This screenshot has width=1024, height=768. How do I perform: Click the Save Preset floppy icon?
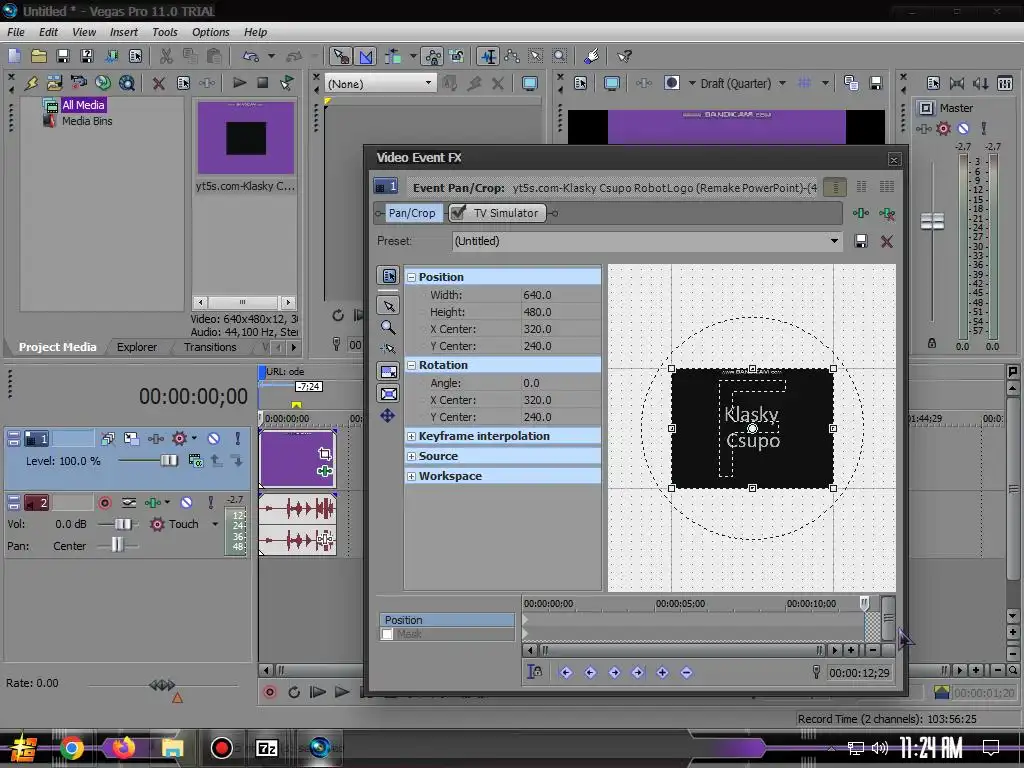861,241
